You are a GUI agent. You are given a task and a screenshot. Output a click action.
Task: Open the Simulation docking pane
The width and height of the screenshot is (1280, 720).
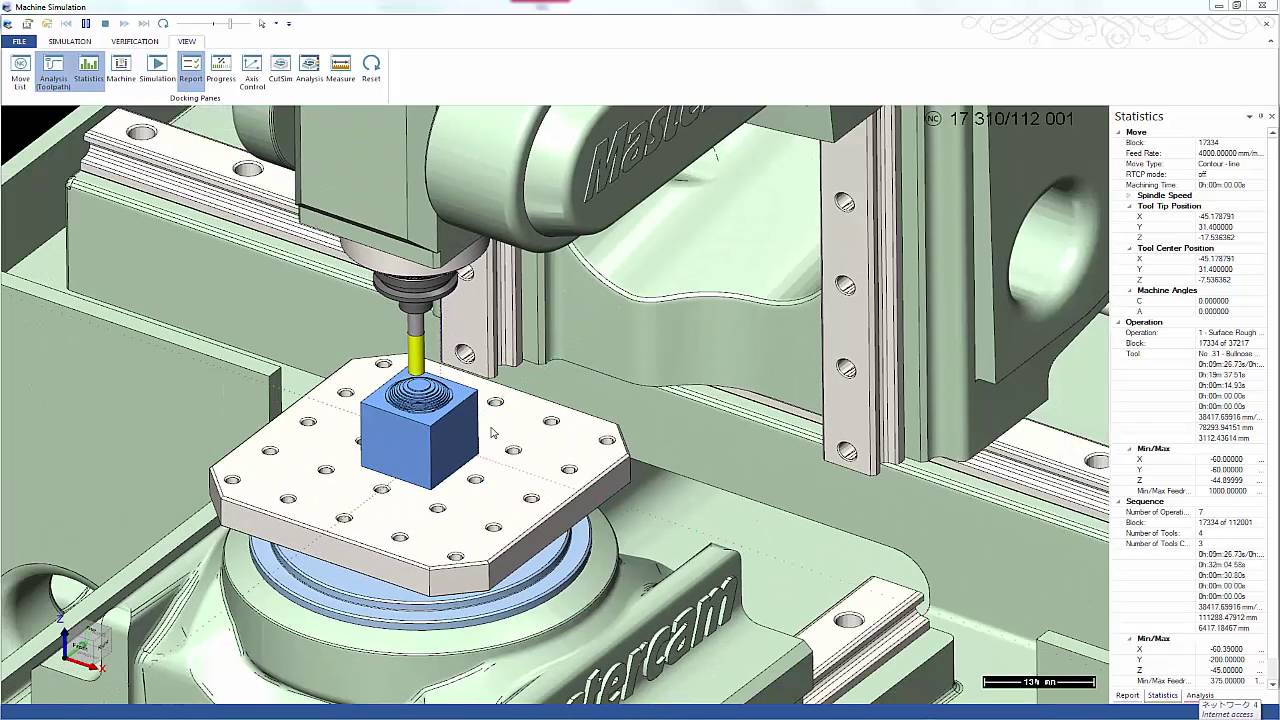pos(156,70)
